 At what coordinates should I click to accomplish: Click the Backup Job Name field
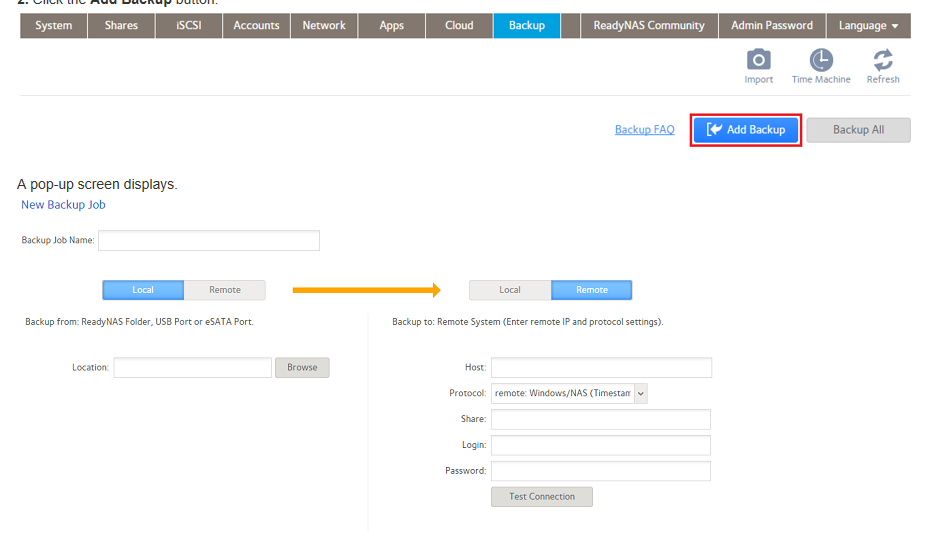(x=209, y=241)
